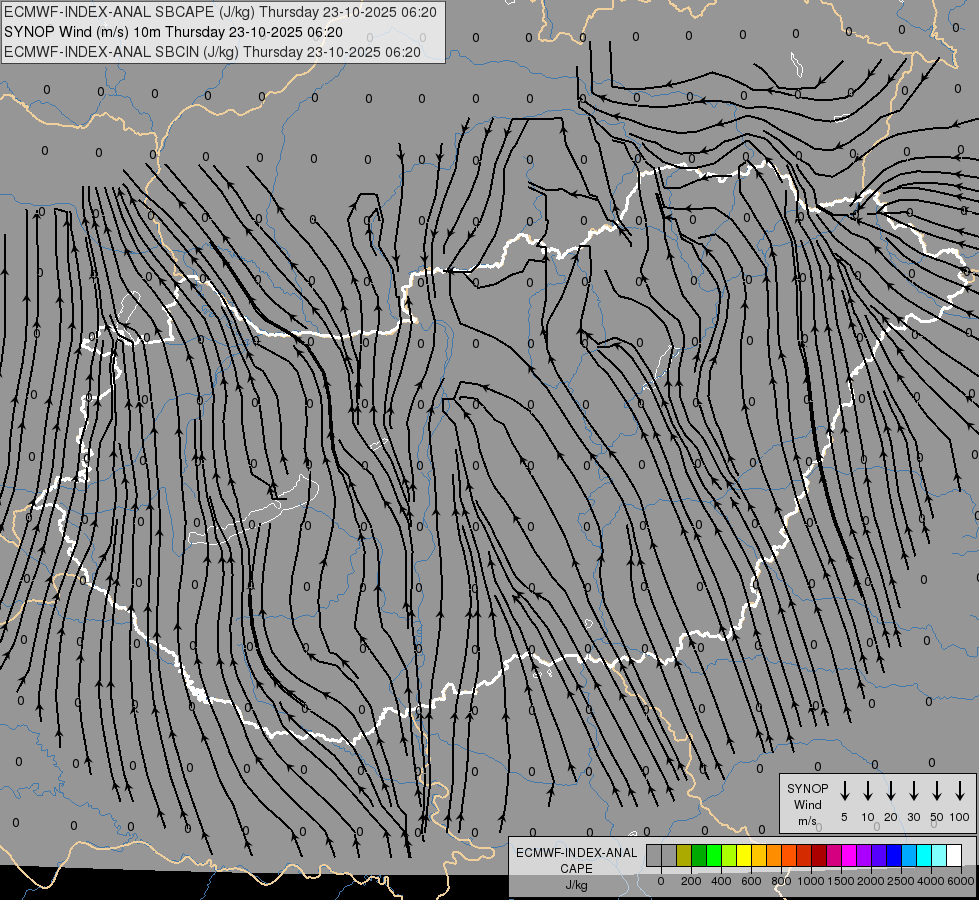The image size is (979, 900).
Task: Select the pure blue CAPE legend swatch
Action: click(895, 855)
